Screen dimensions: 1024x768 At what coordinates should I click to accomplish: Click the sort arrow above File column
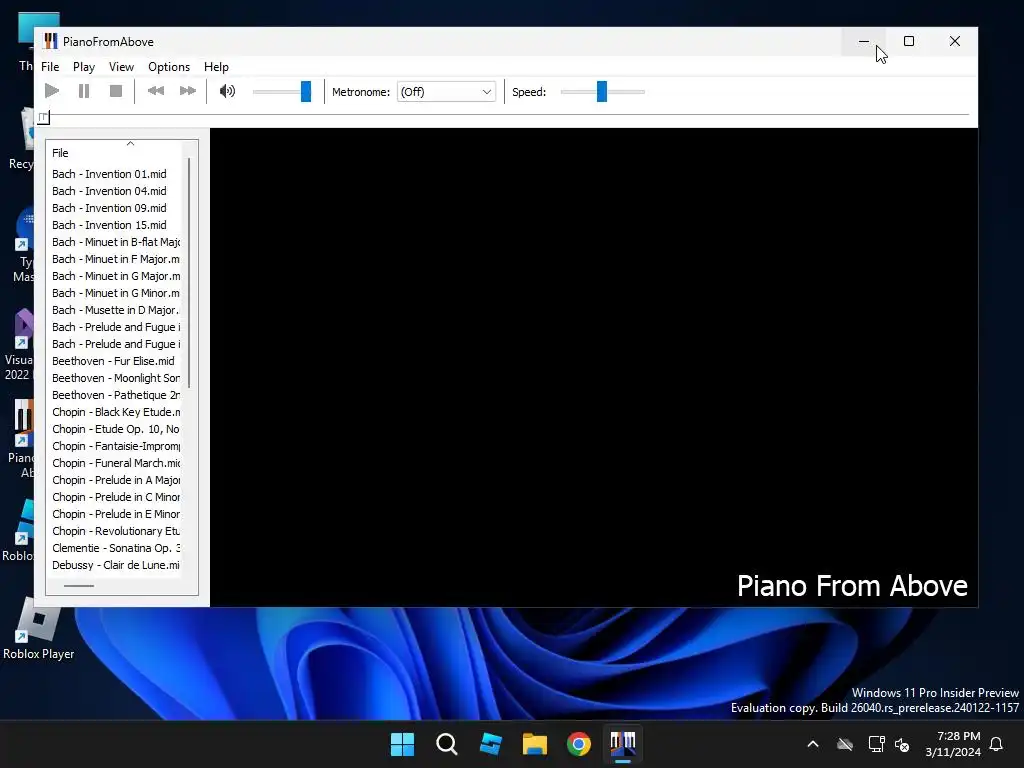130,143
